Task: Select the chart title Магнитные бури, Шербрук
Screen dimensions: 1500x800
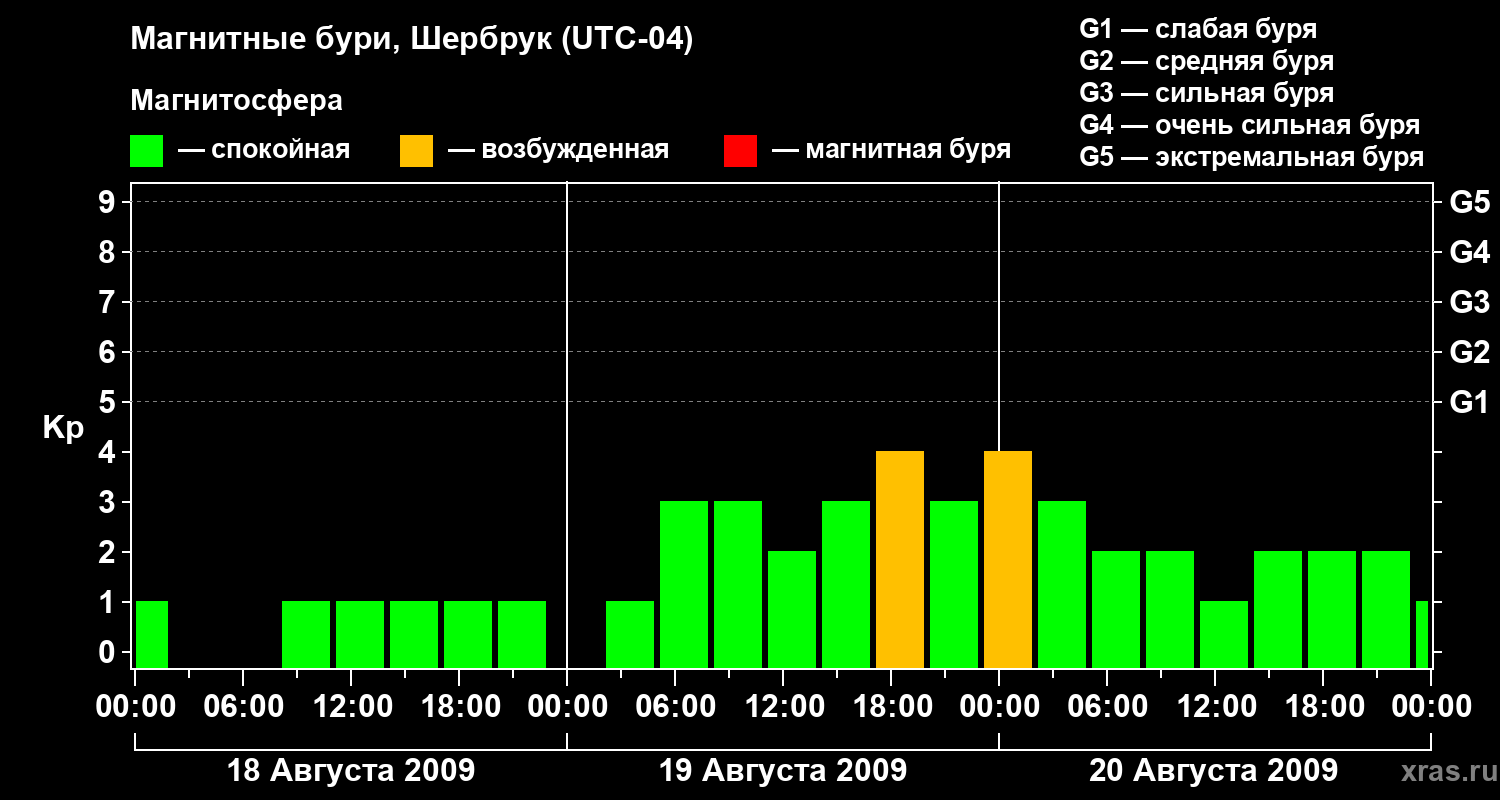Action: pos(411,41)
